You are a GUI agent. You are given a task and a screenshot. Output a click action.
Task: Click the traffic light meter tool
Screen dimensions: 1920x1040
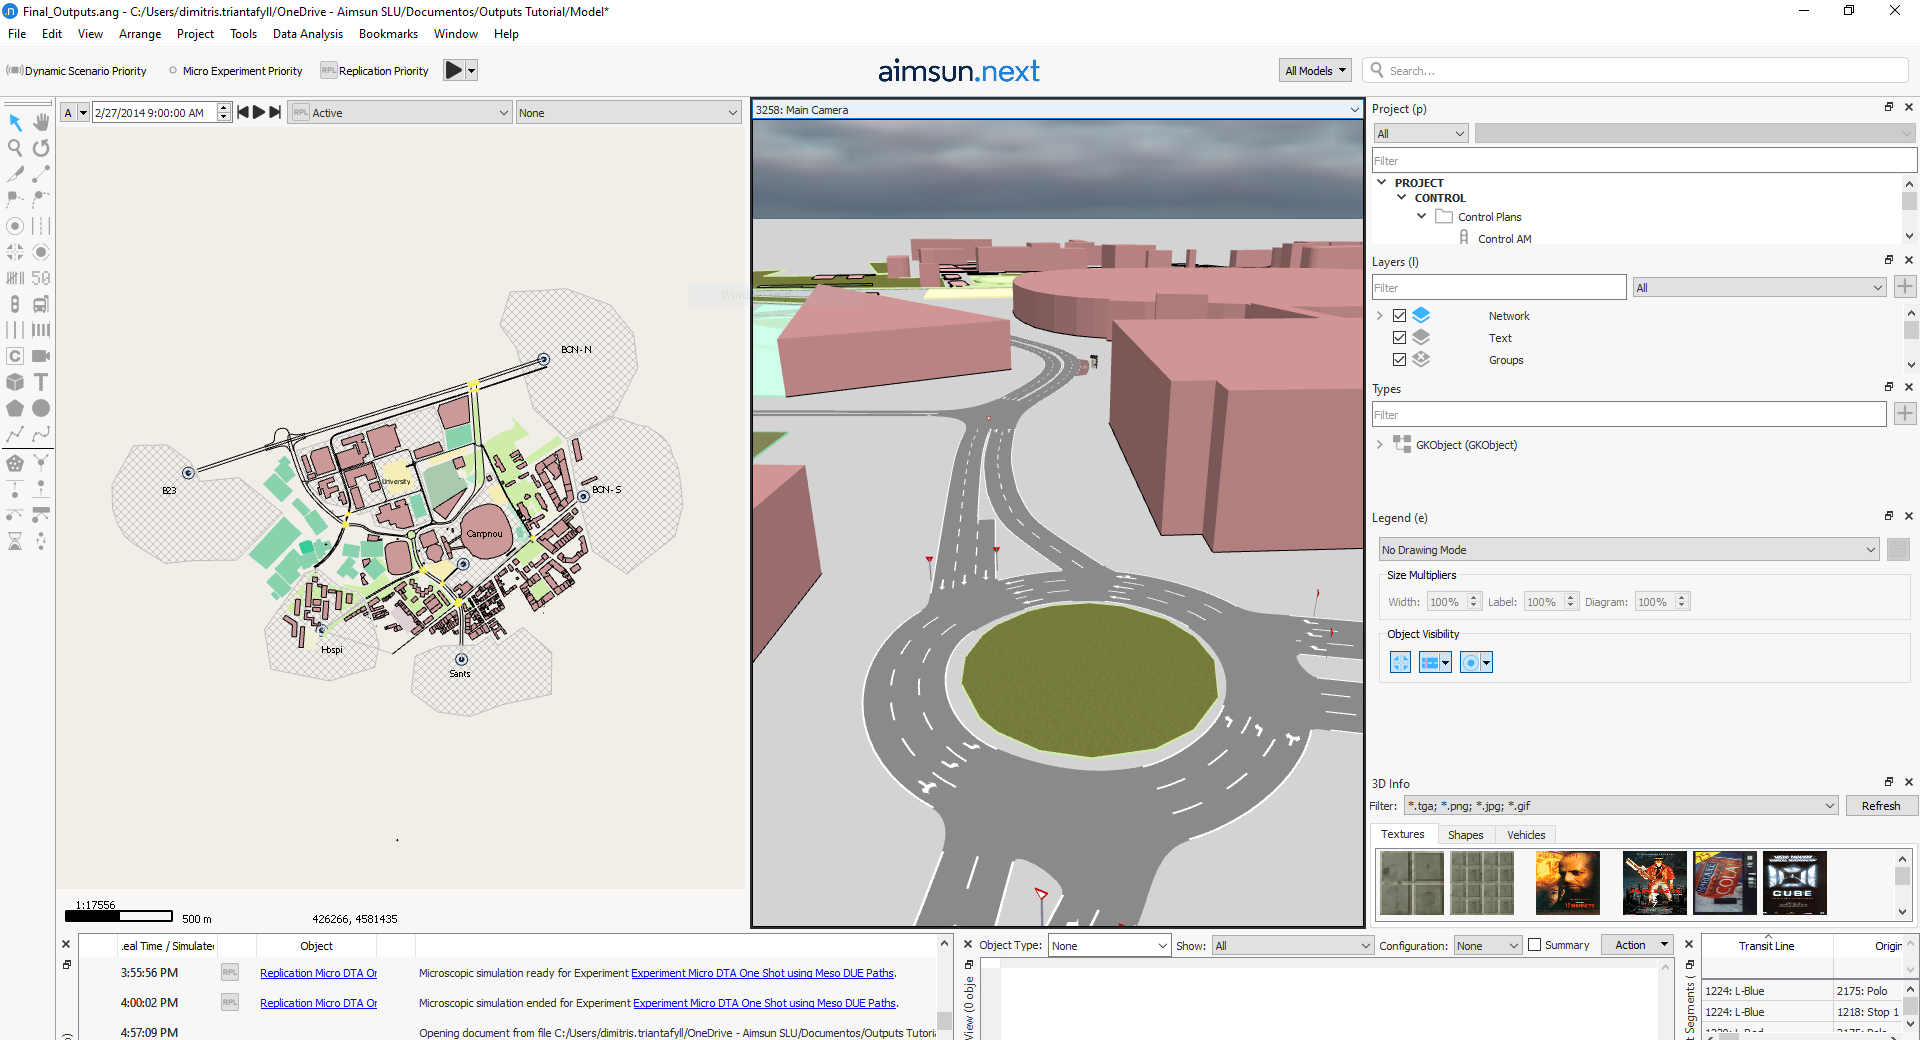coord(15,304)
